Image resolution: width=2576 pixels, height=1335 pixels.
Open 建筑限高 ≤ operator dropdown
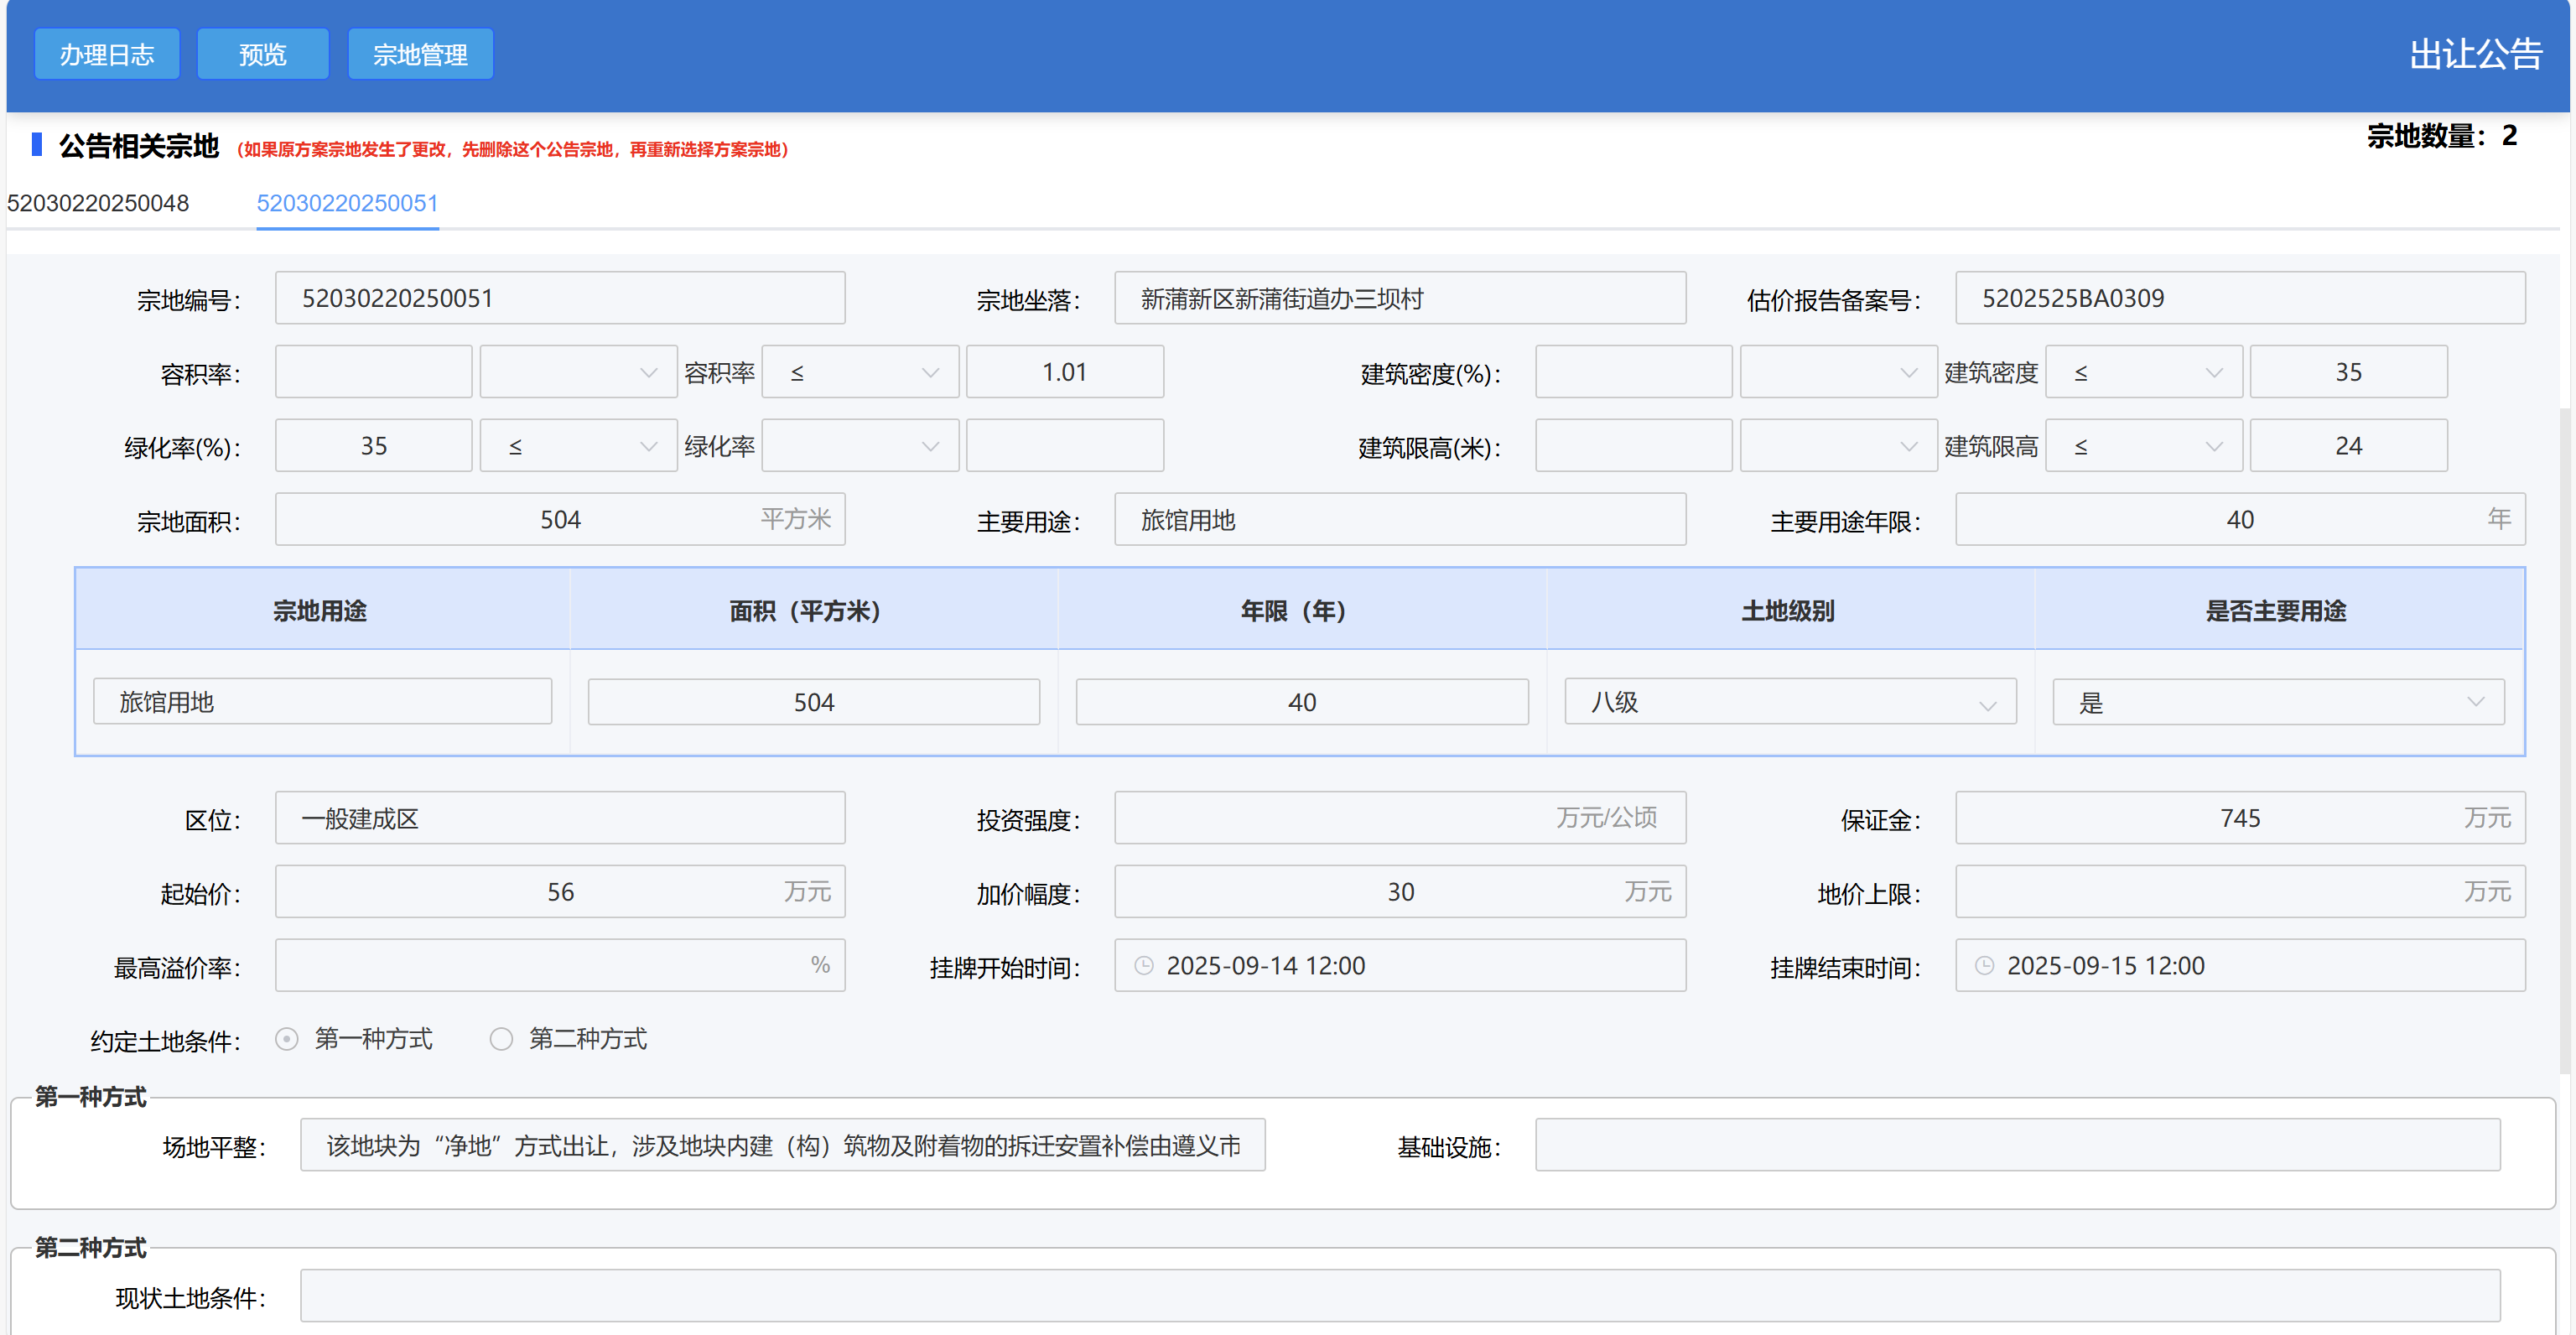pyautogui.click(x=2143, y=447)
